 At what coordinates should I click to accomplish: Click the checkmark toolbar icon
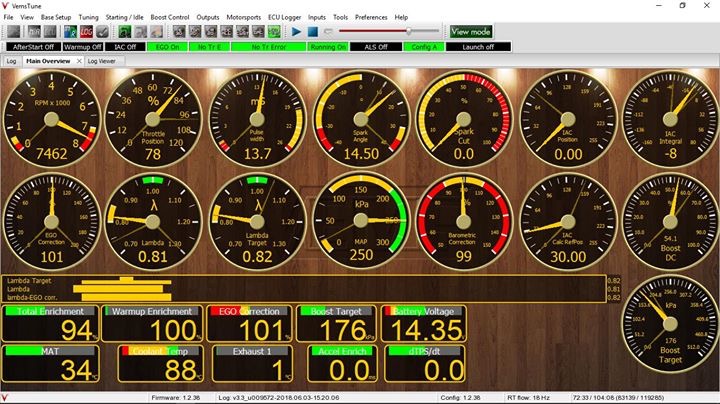(102, 32)
